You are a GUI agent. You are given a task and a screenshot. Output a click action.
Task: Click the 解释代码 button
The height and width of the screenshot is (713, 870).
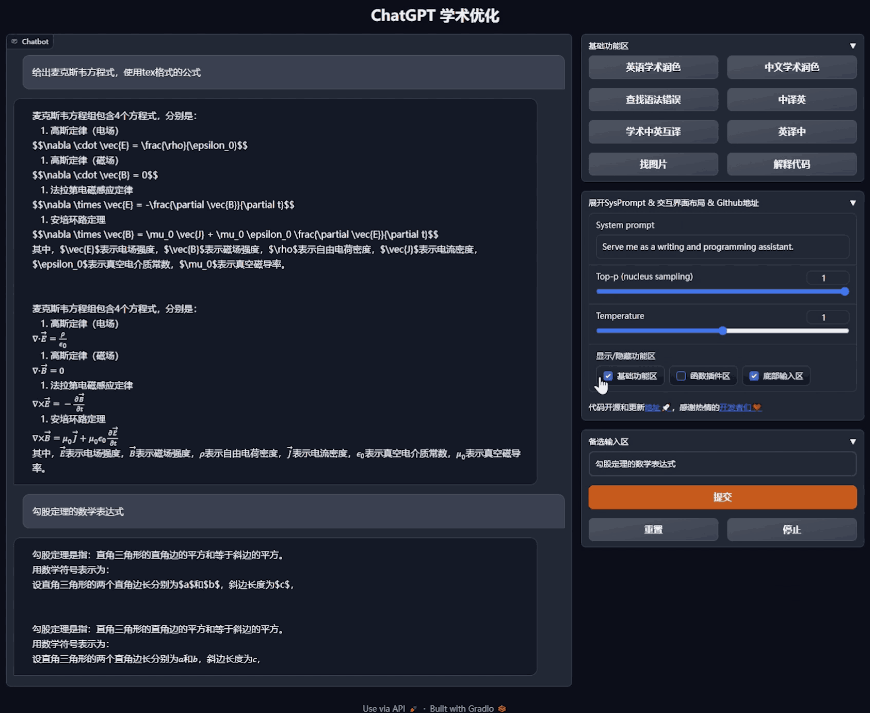792,164
